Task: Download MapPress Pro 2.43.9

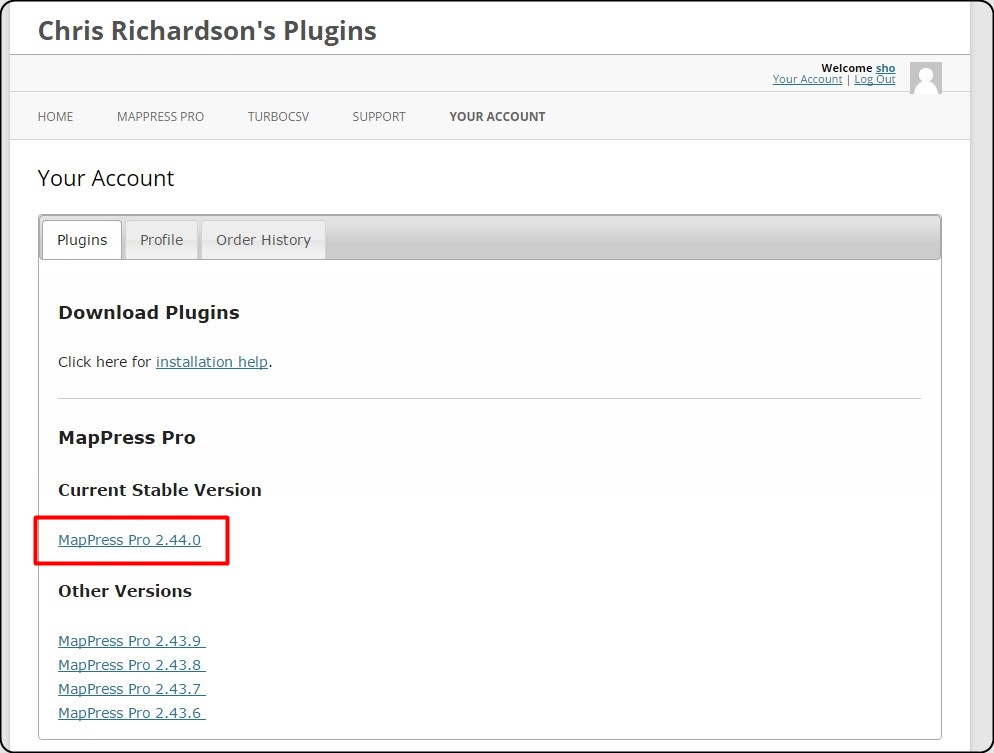Action: tap(132, 641)
